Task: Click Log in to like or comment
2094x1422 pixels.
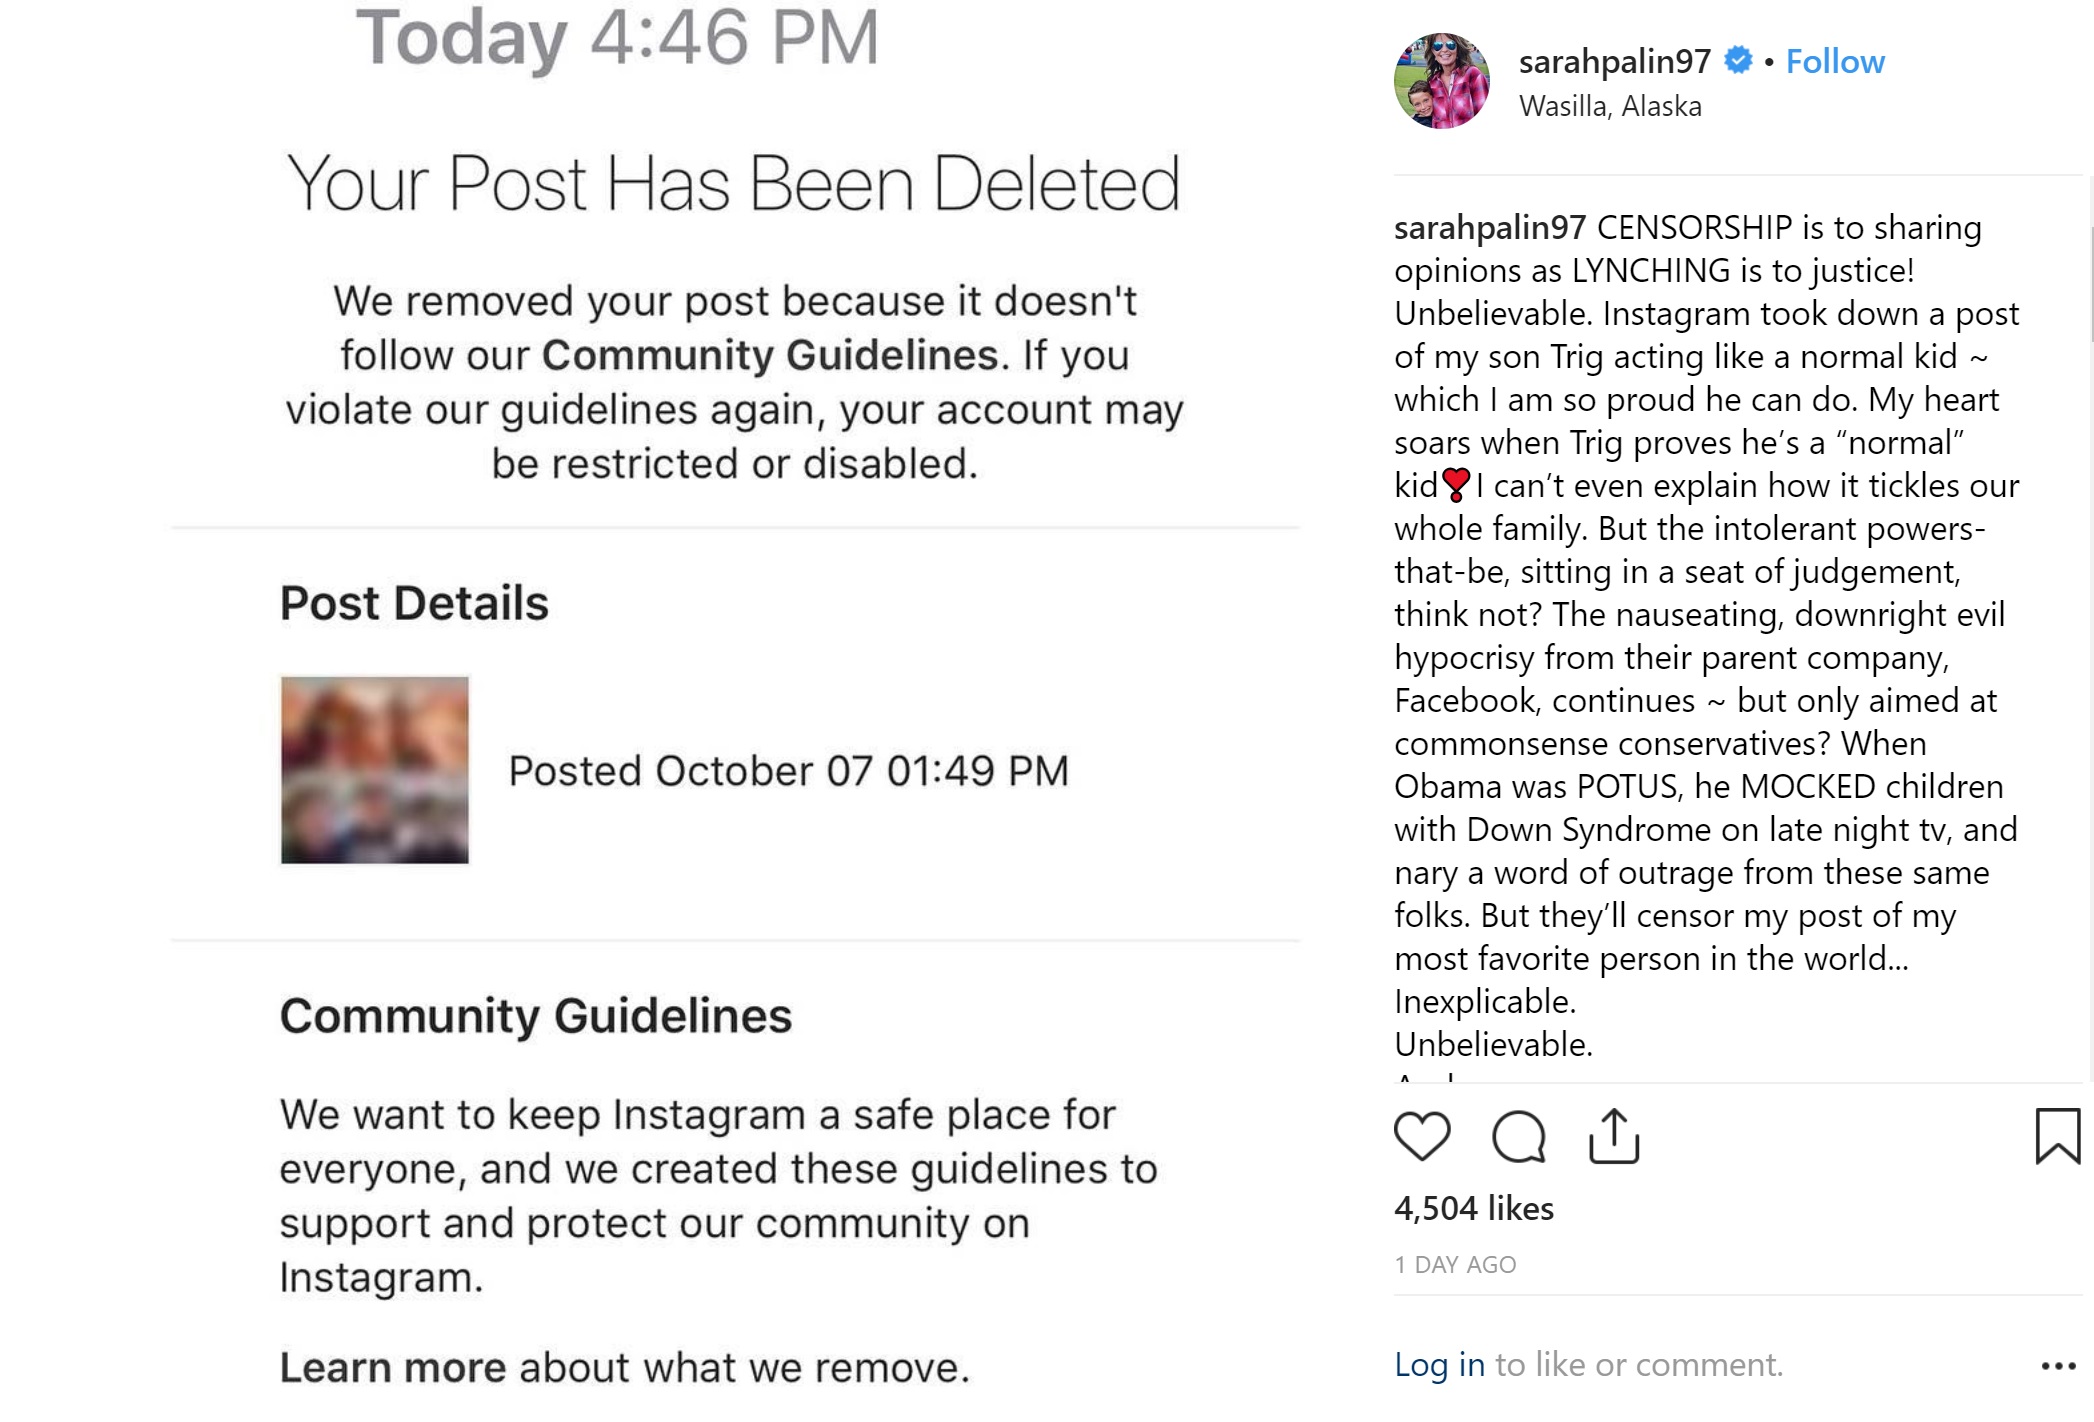Action: click(1439, 1365)
